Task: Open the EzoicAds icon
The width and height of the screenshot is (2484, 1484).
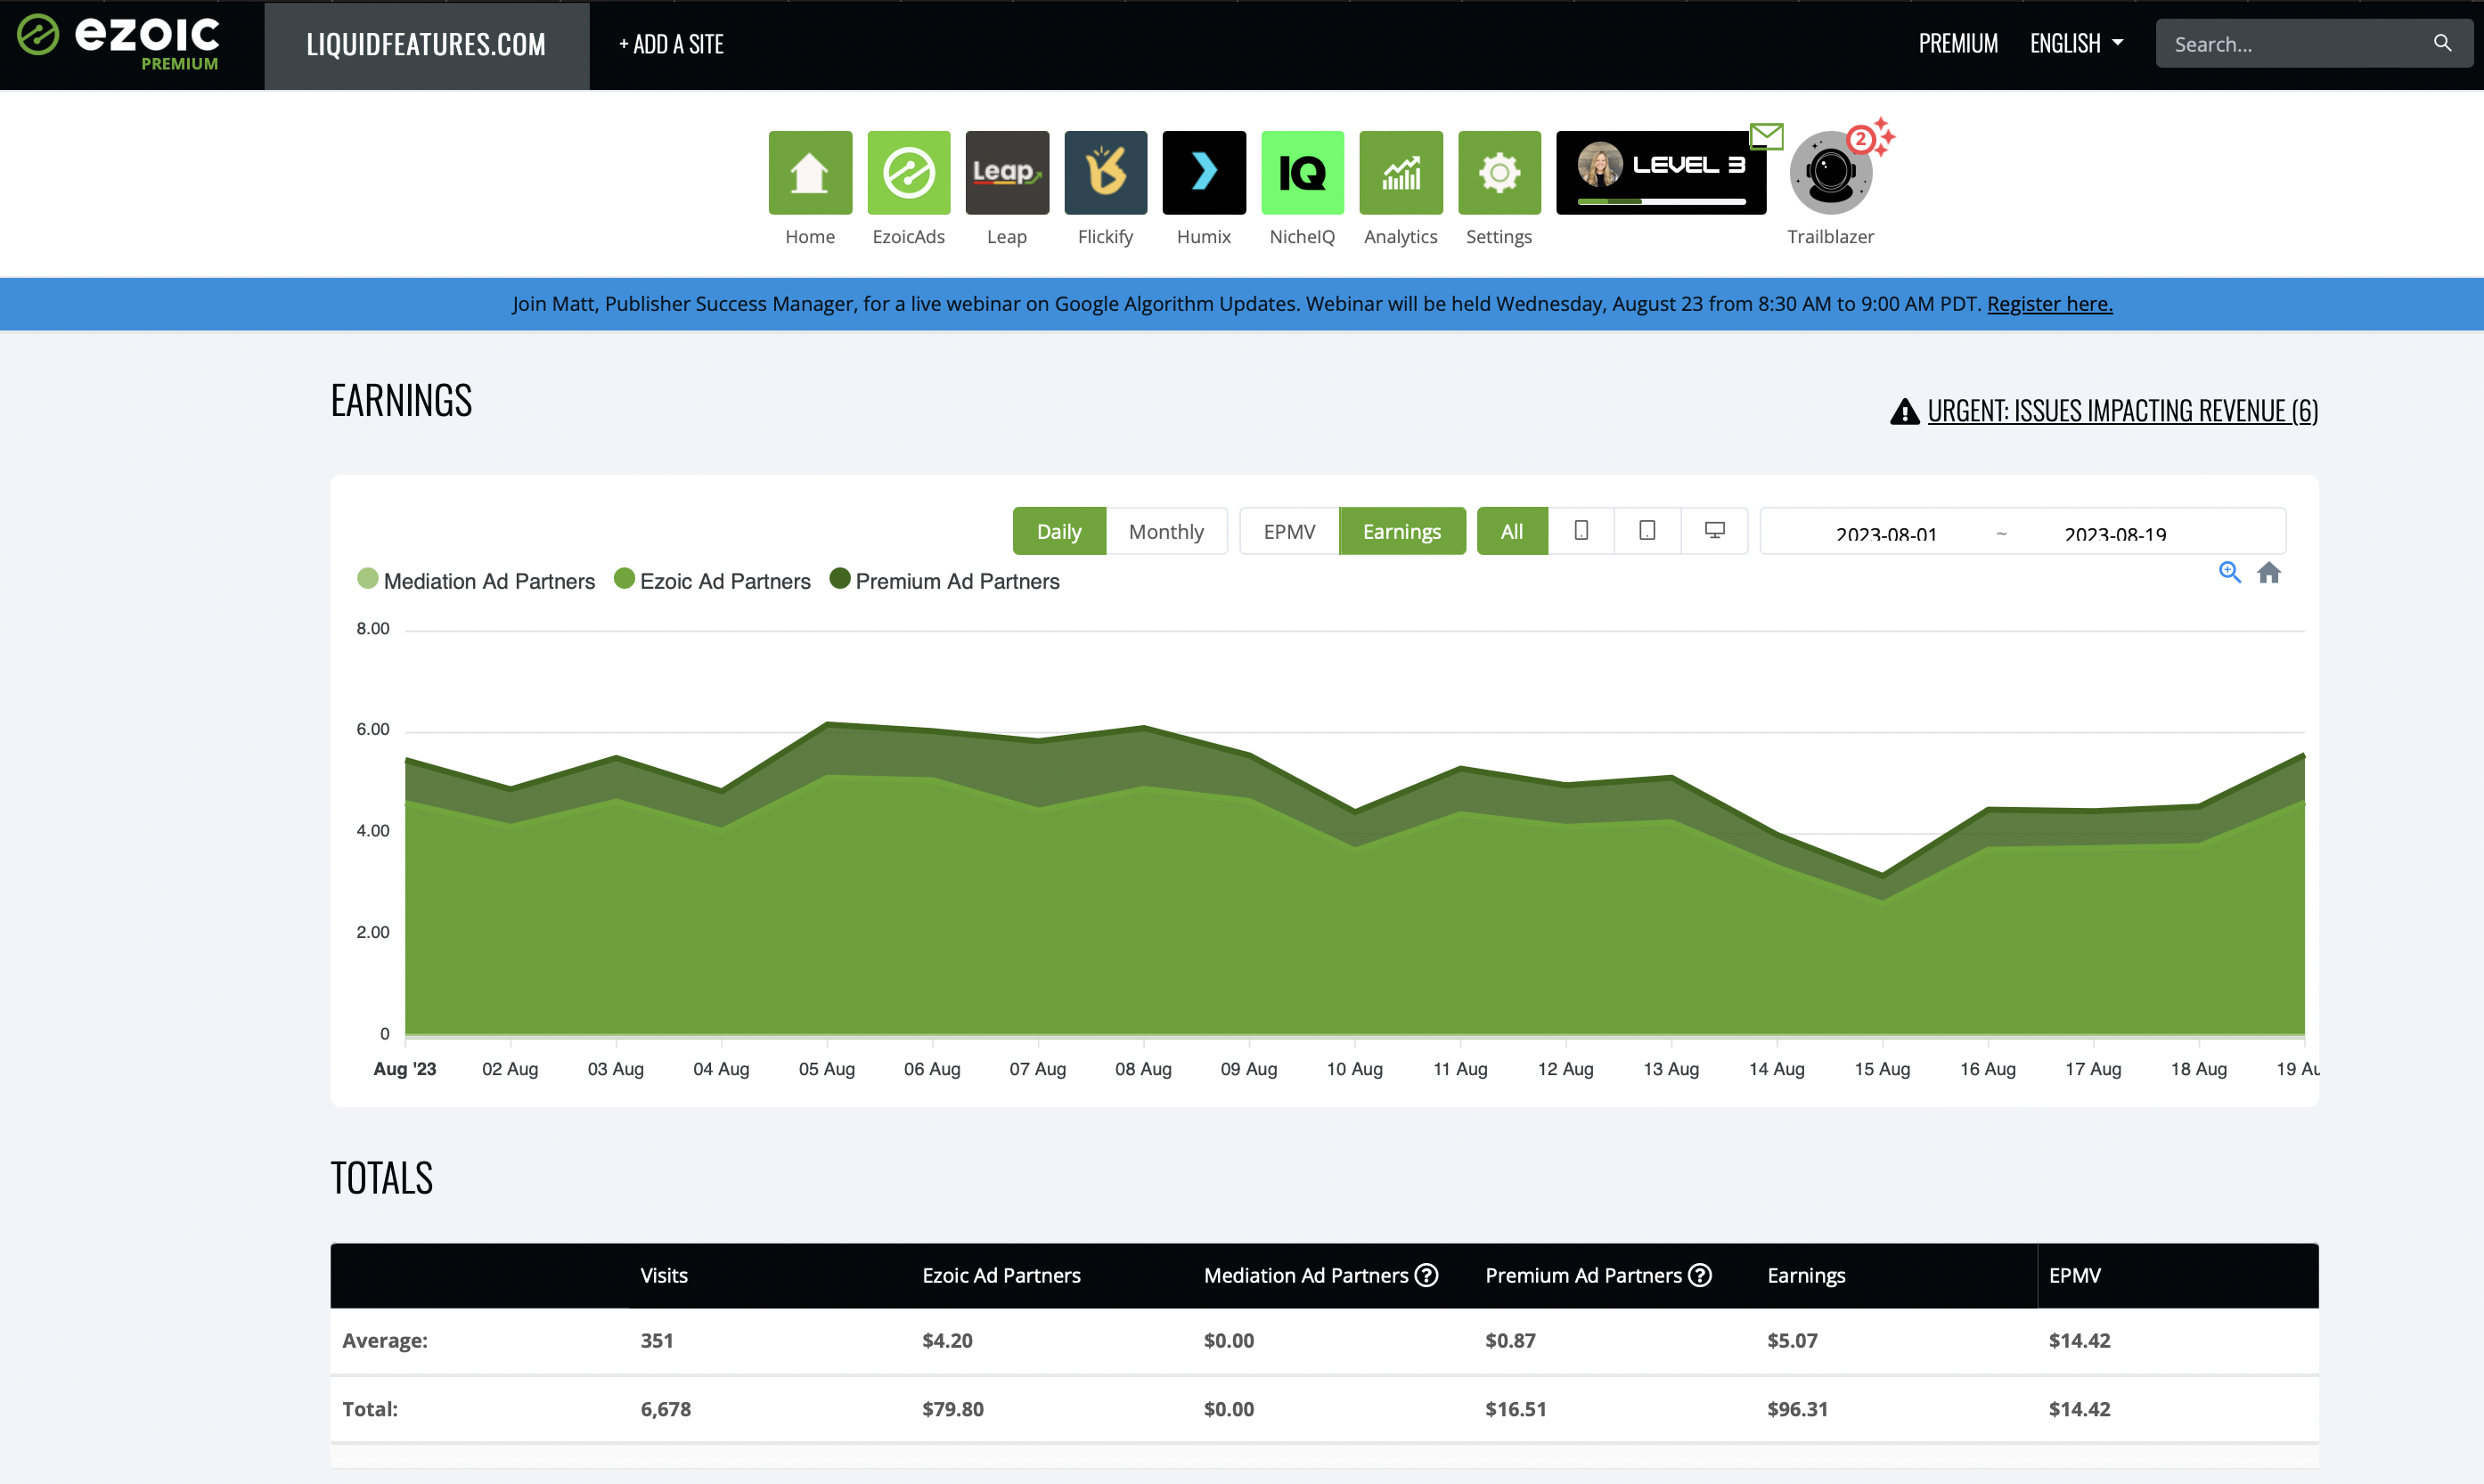Action: point(908,172)
